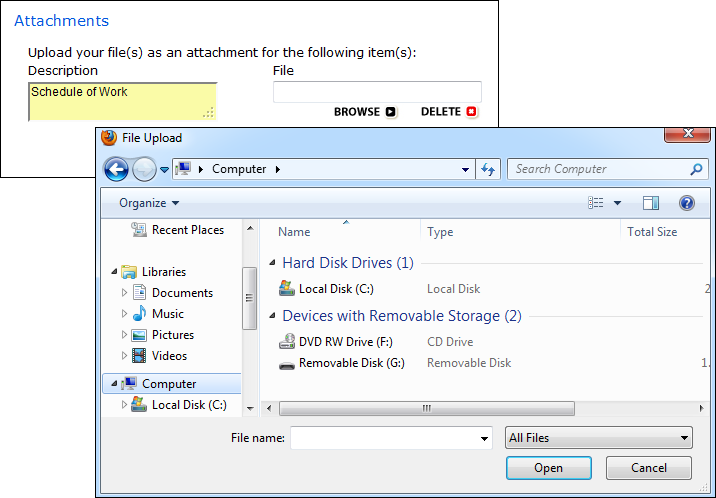
Task: Open the All Files type dropdown
Action: (598, 438)
